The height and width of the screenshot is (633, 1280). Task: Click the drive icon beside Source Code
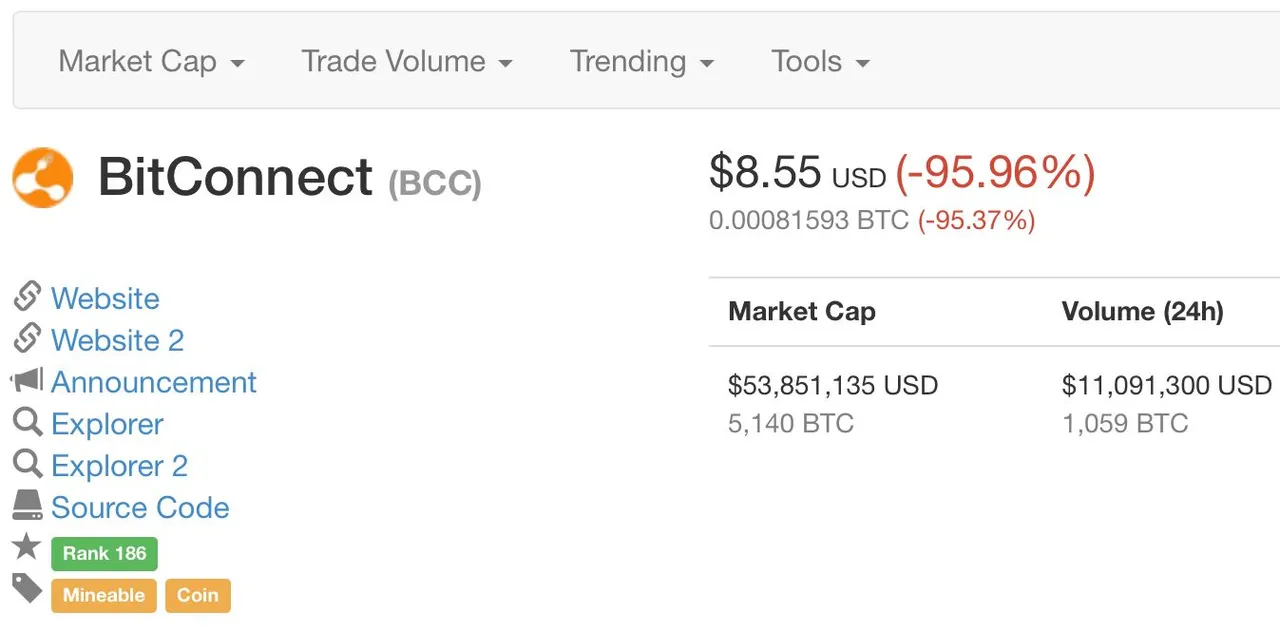coord(27,506)
